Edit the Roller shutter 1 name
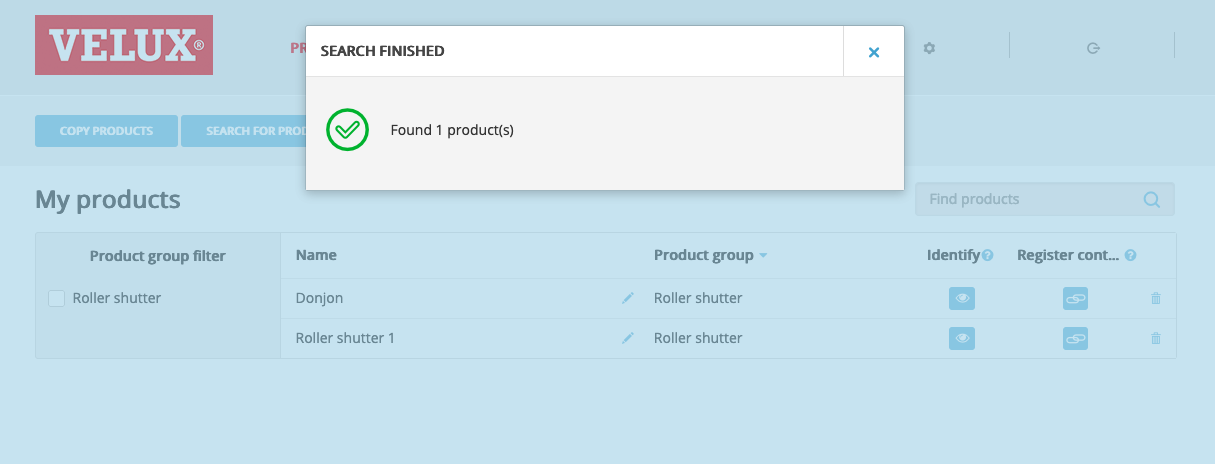 tap(628, 338)
